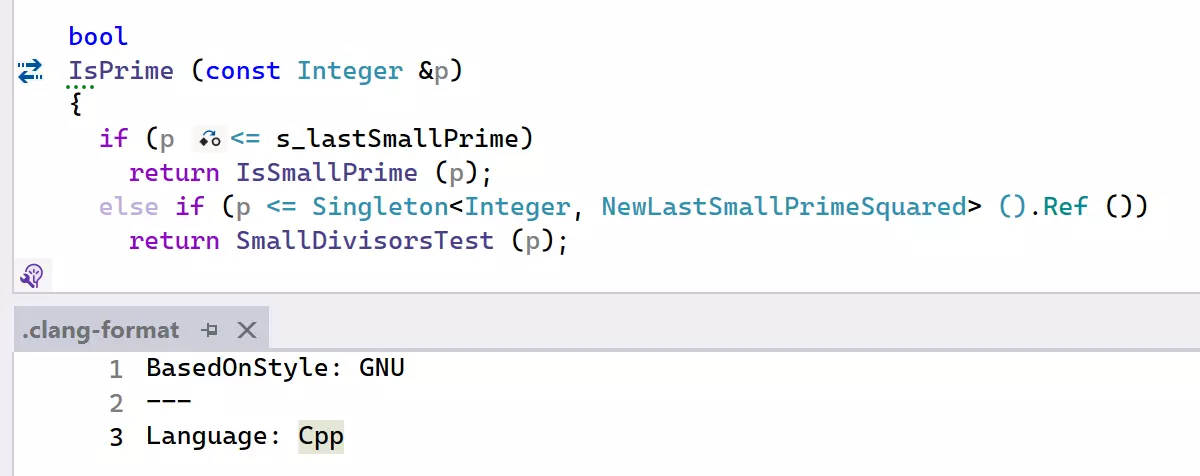Click the highlighted Cpp value

click(321, 437)
